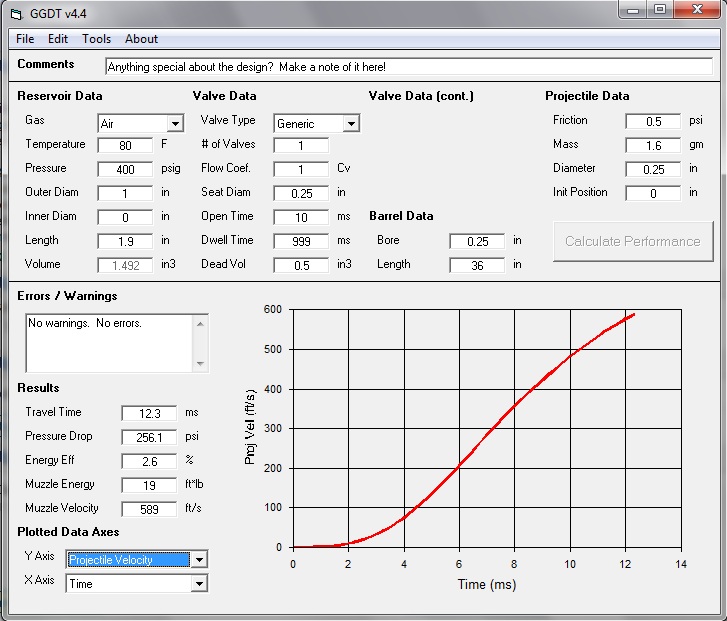Click the barrel Length input field
This screenshot has height=621, width=727.
click(x=476, y=265)
